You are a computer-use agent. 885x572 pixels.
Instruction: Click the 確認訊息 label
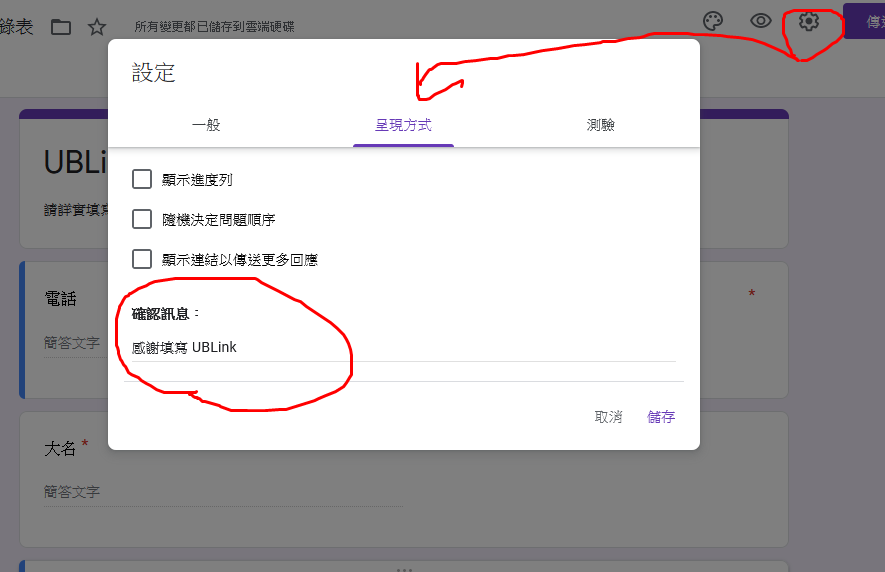tap(165, 313)
